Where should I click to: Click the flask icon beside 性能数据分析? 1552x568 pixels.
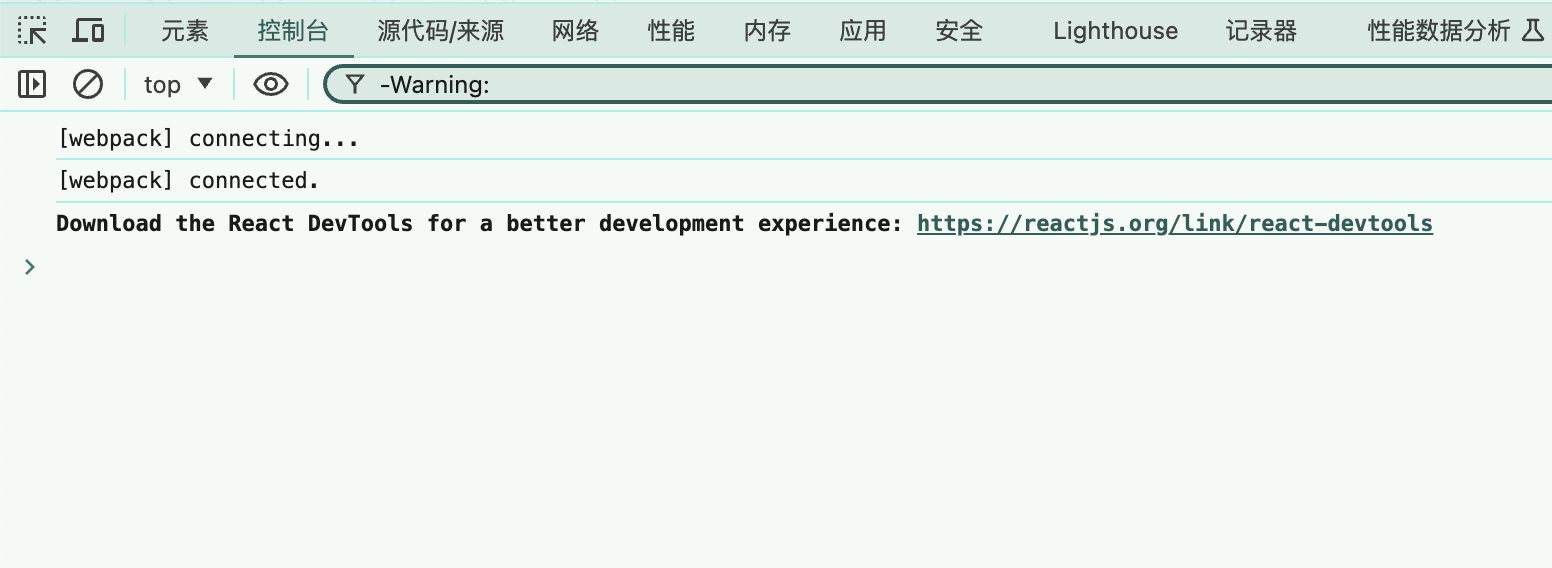[x=1532, y=31]
